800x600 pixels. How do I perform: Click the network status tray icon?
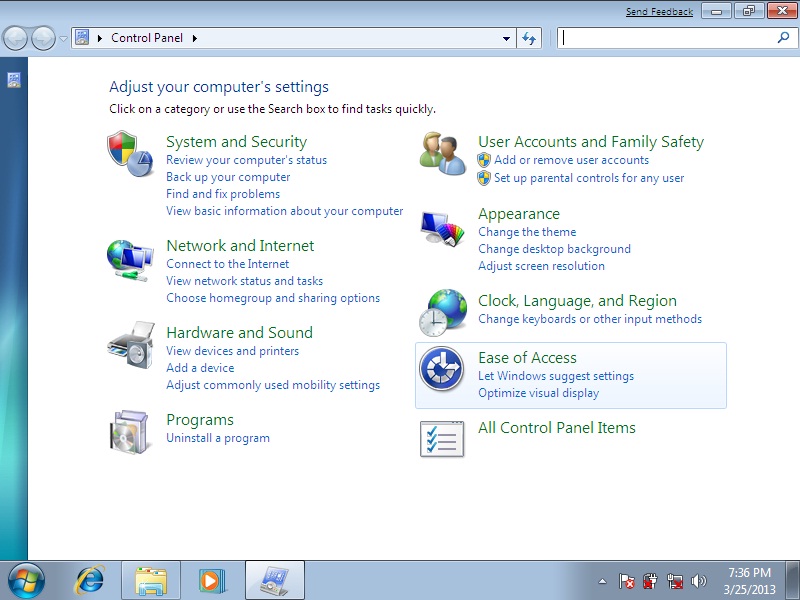(x=674, y=581)
